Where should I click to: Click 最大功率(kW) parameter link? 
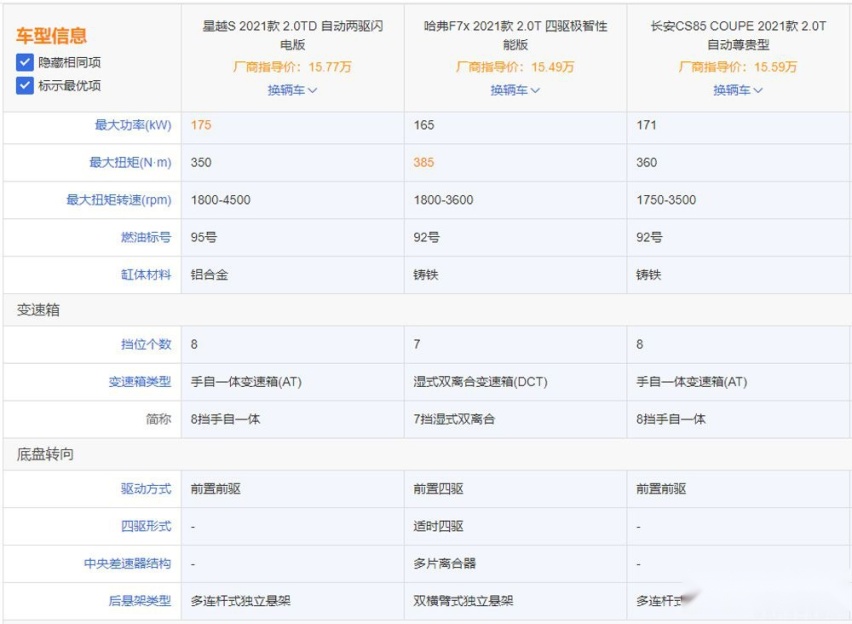click(x=133, y=125)
